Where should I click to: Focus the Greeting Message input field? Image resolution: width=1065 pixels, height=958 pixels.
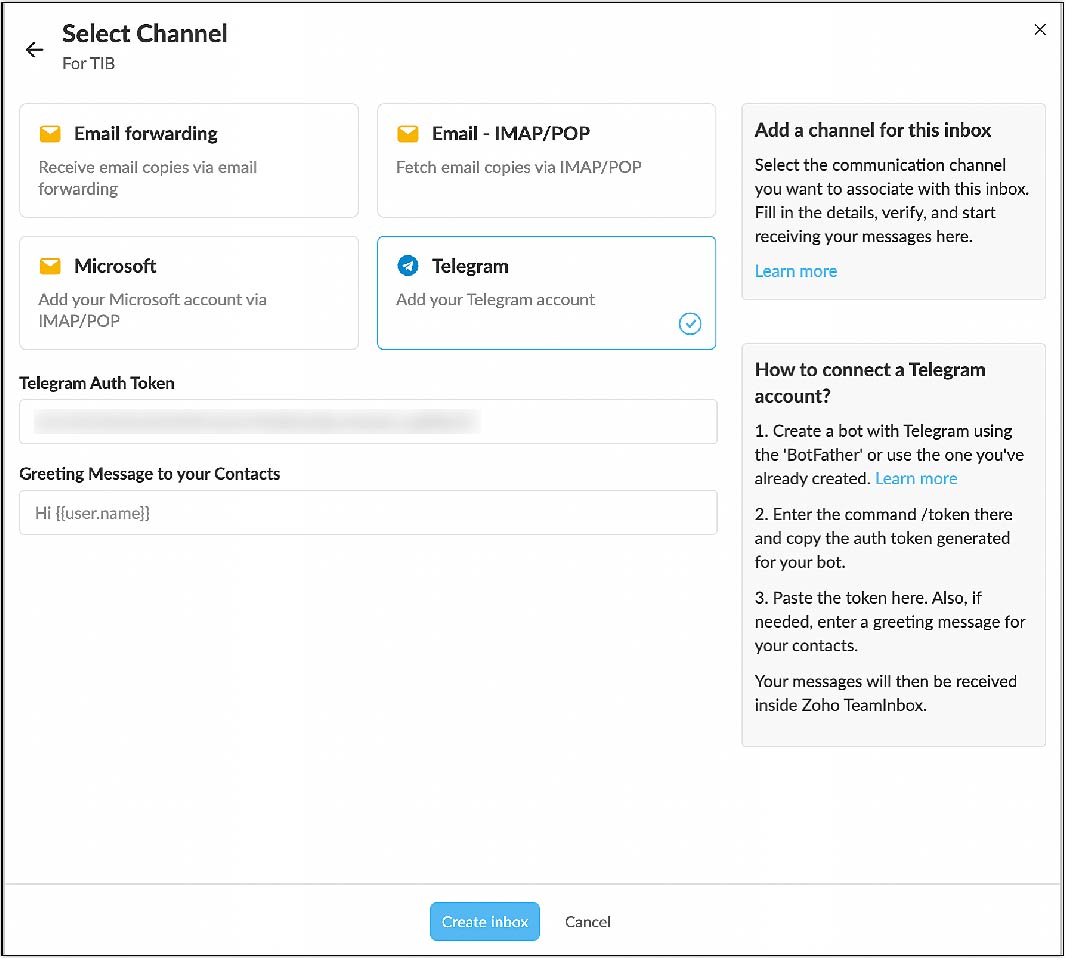point(368,512)
